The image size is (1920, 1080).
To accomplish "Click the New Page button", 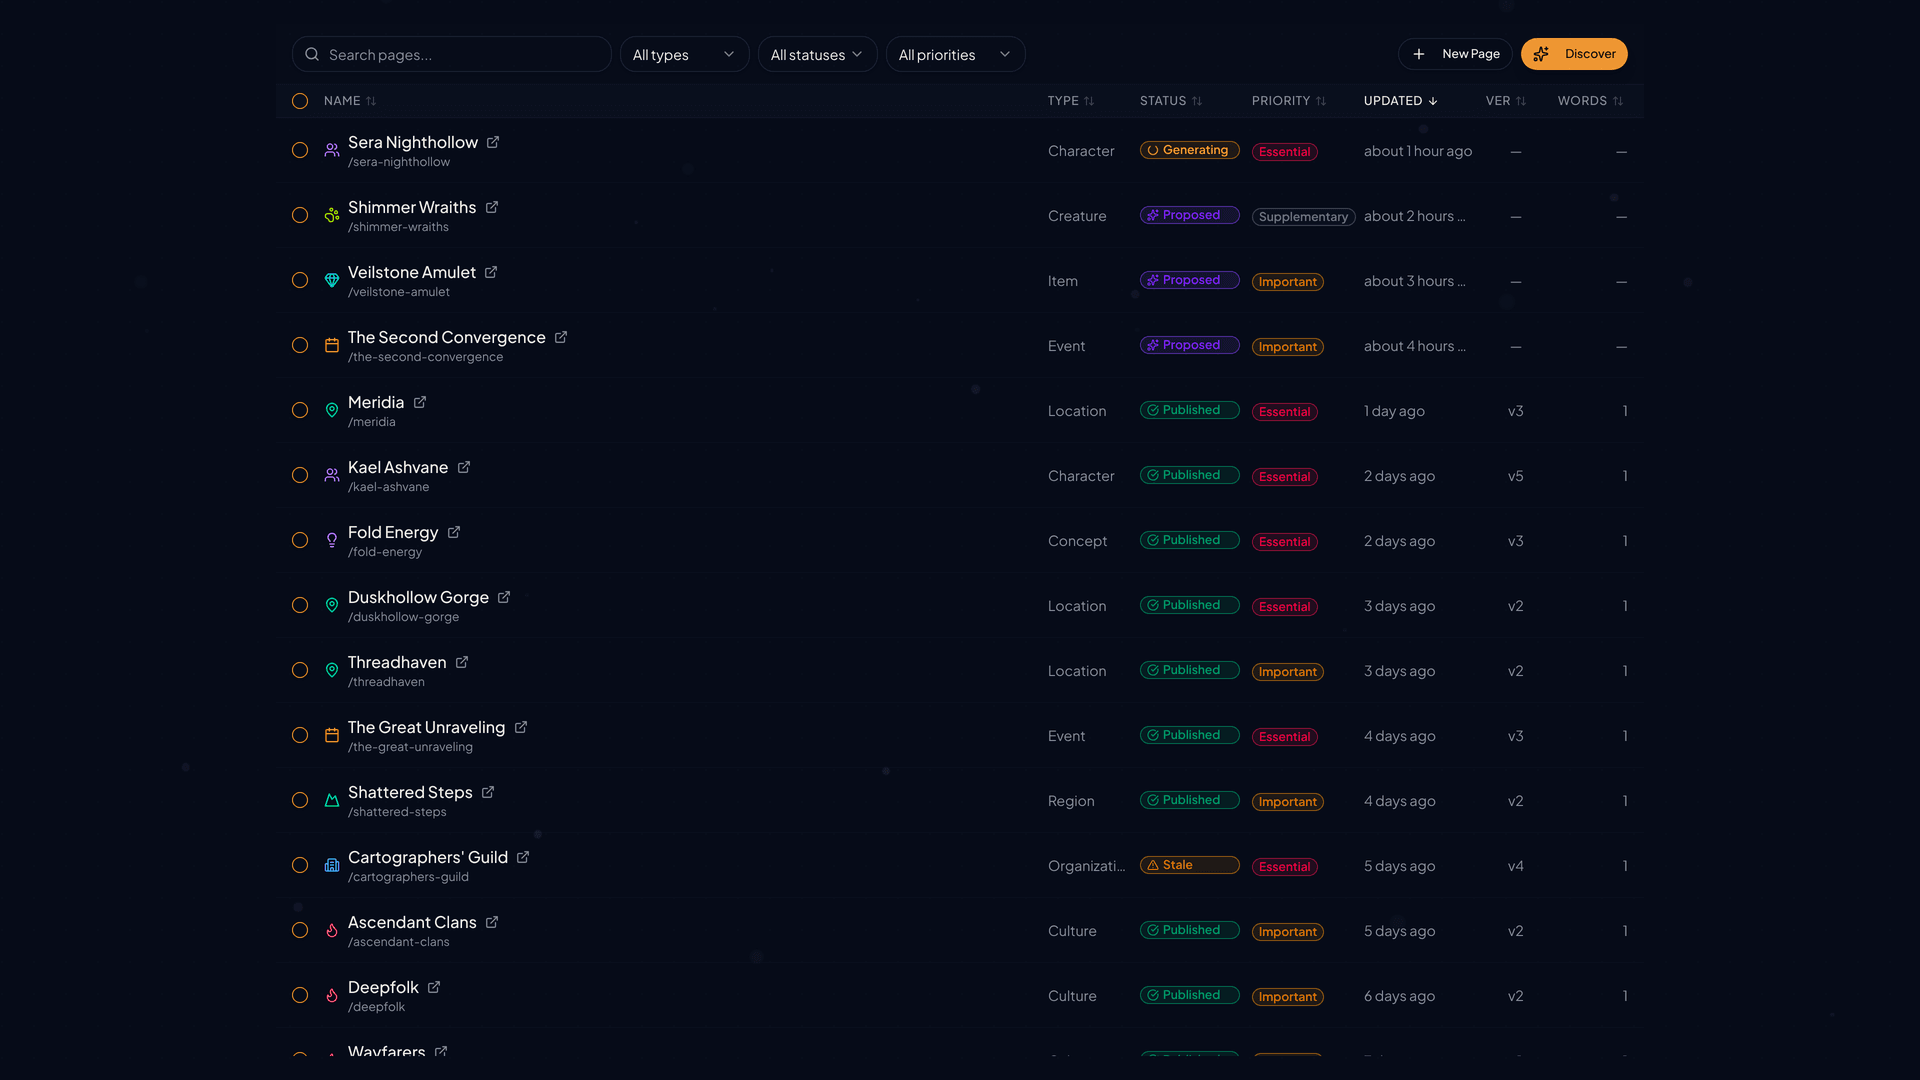I will [1455, 54].
